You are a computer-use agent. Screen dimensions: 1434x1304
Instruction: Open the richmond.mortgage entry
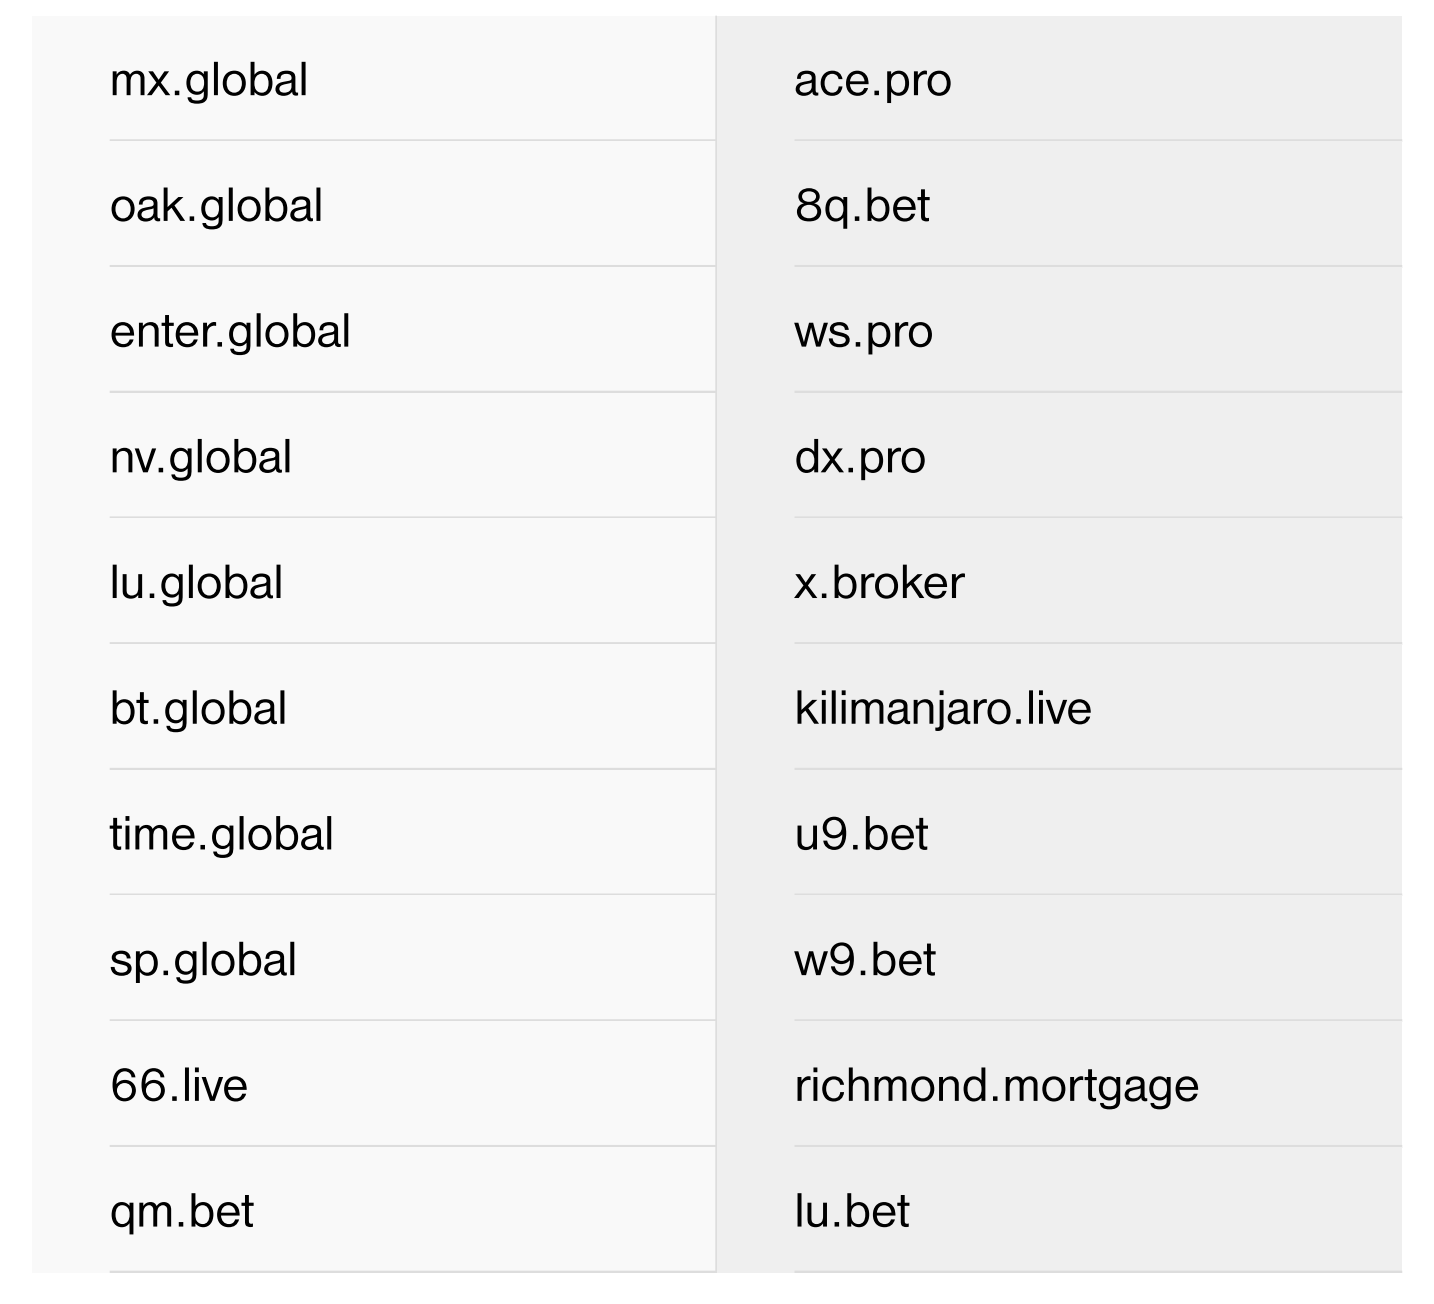996,1086
